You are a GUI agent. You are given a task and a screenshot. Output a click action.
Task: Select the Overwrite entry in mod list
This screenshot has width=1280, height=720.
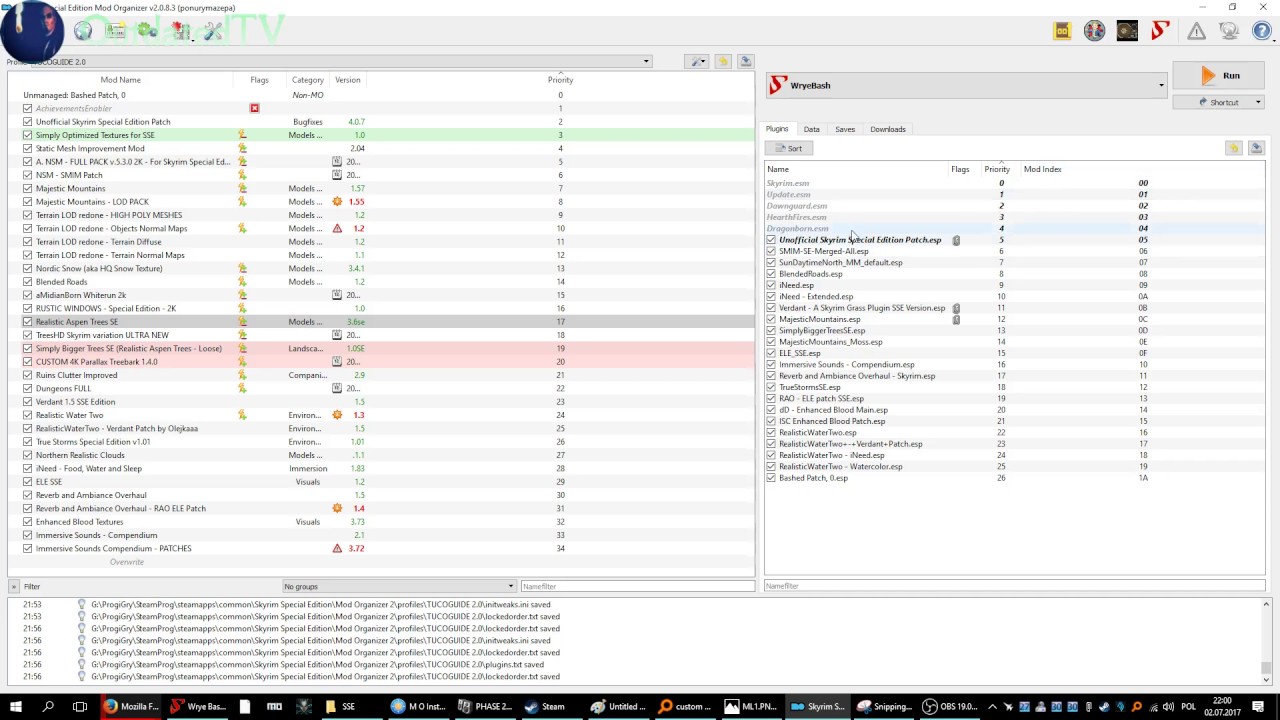pyautogui.click(x=380, y=562)
